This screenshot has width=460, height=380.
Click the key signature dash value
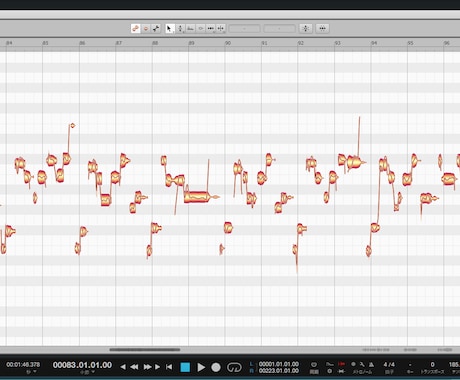pos(410,364)
